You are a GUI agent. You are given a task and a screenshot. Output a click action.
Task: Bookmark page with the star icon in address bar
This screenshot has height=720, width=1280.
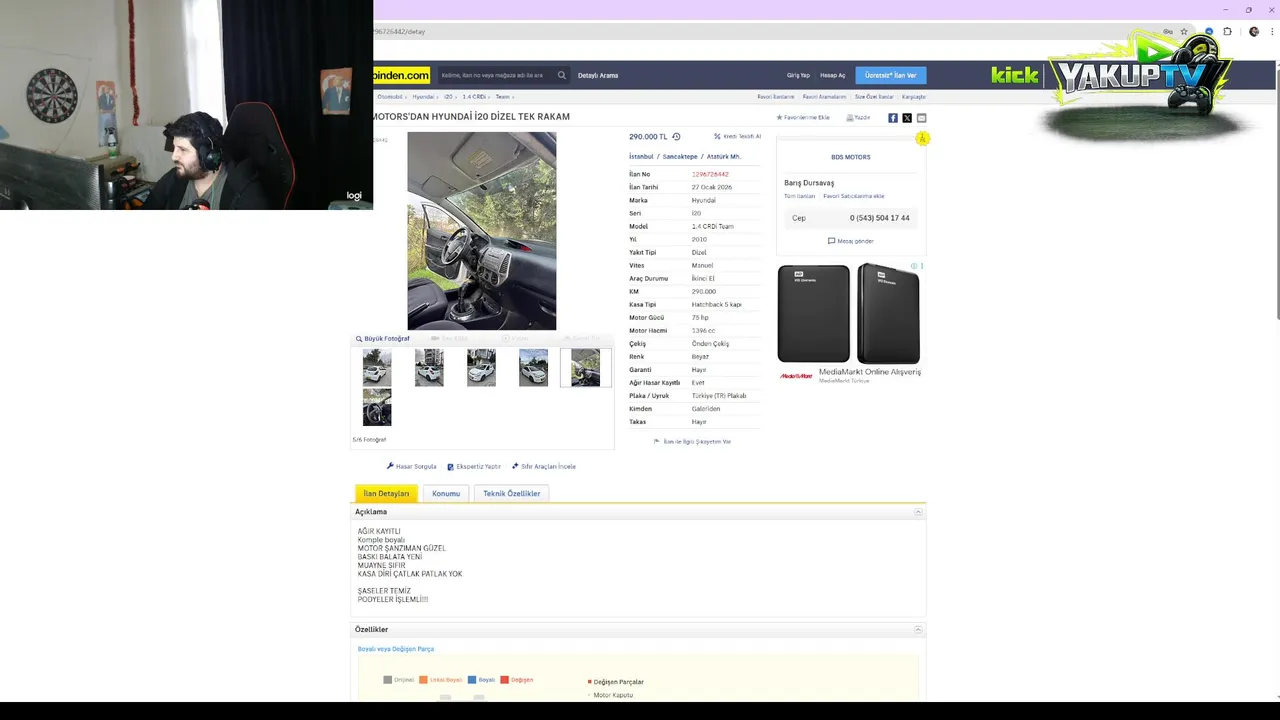pos(1184,32)
